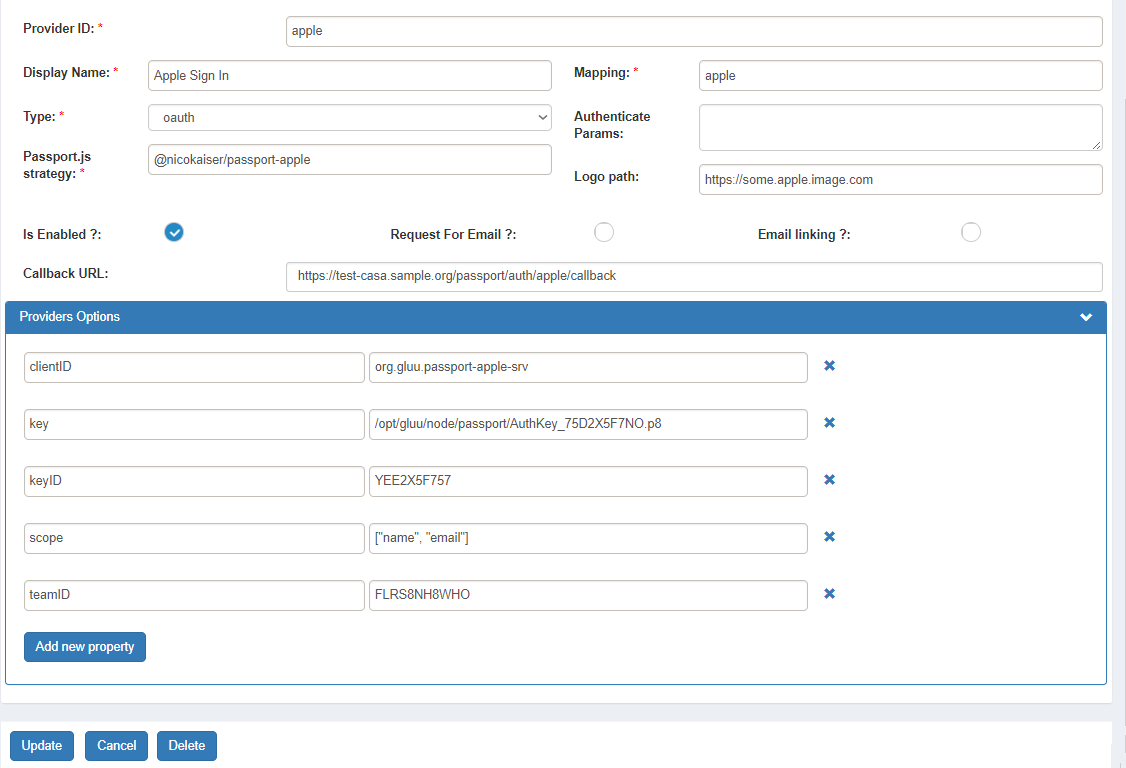Click the Update button
The image size is (1126, 768).
tap(41, 745)
